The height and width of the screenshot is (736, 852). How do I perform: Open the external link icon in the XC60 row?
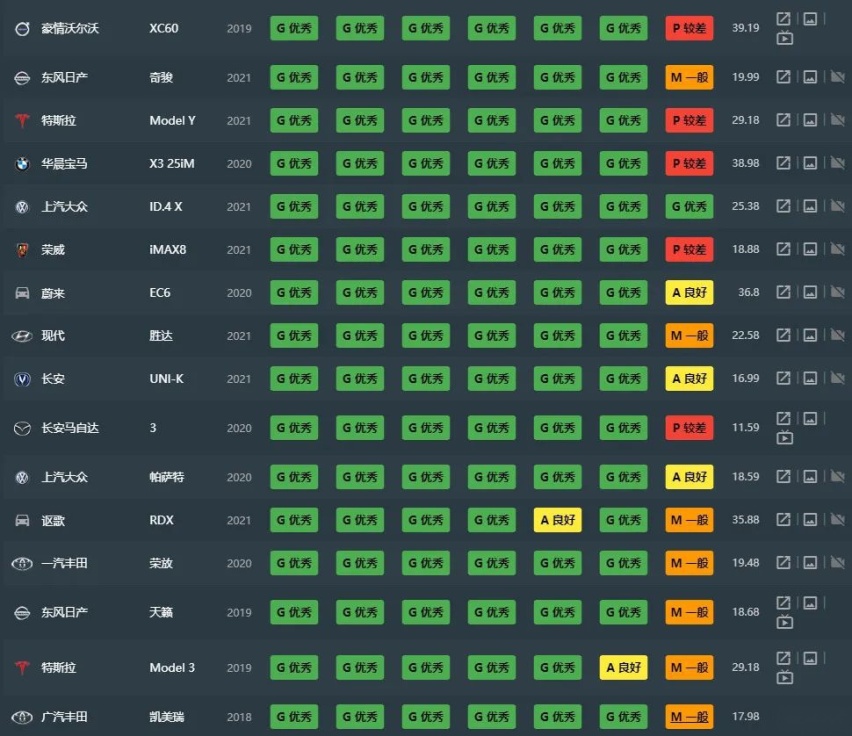783,19
